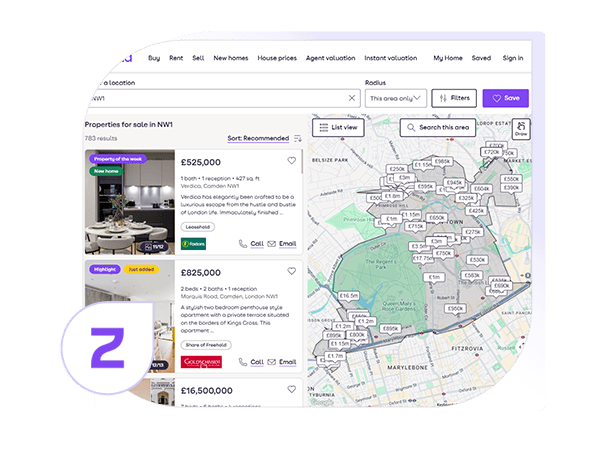
Task: Clear the NW1 location search
Action: (352, 98)
